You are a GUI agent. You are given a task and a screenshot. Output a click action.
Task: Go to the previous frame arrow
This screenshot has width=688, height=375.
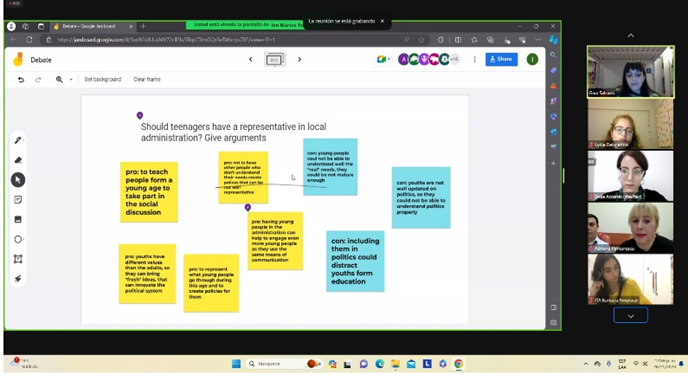(x=251, y=59)
